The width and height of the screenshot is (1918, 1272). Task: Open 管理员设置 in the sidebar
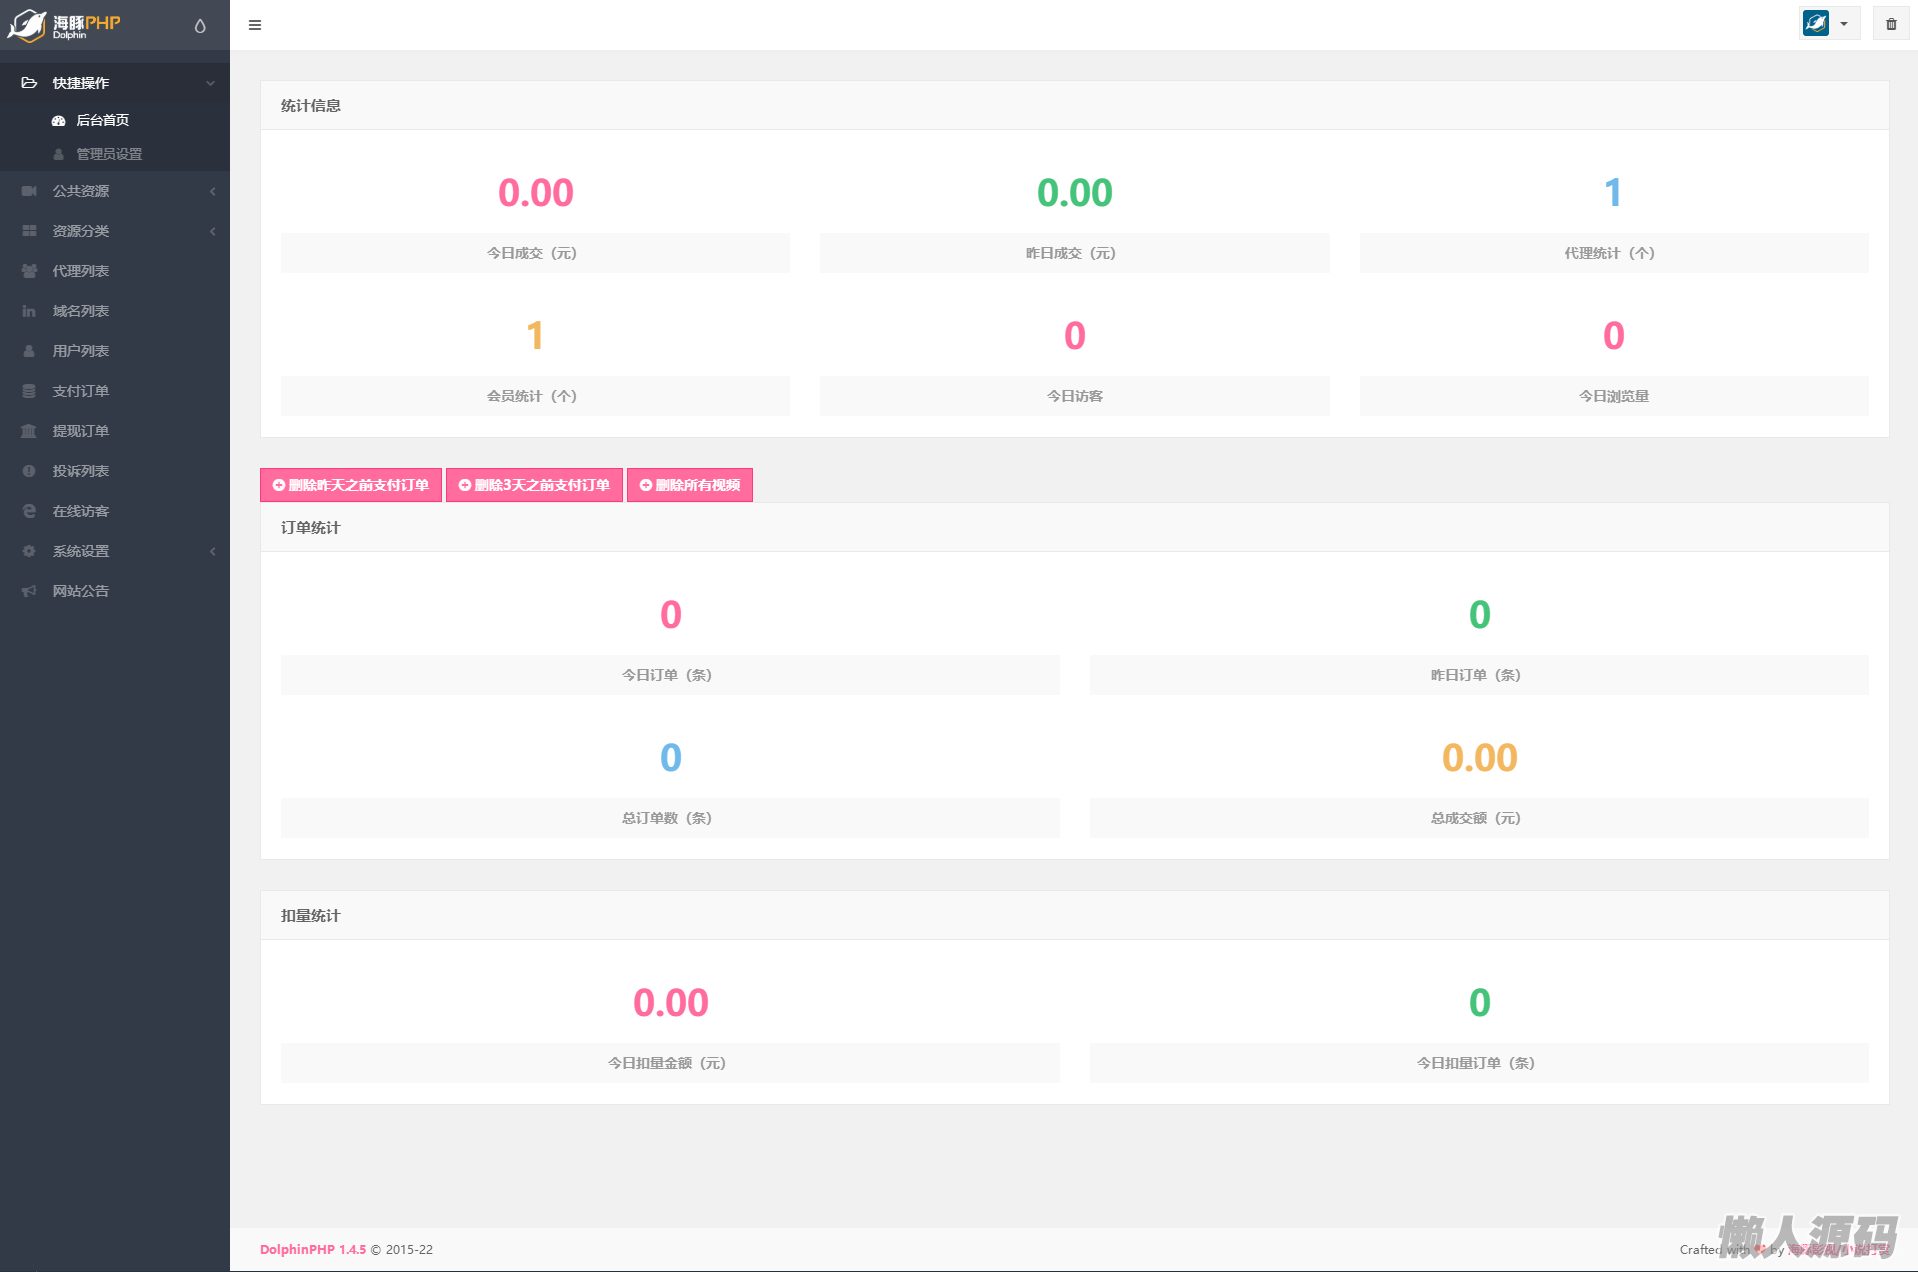pyautogui.click(x=109, y=154)
